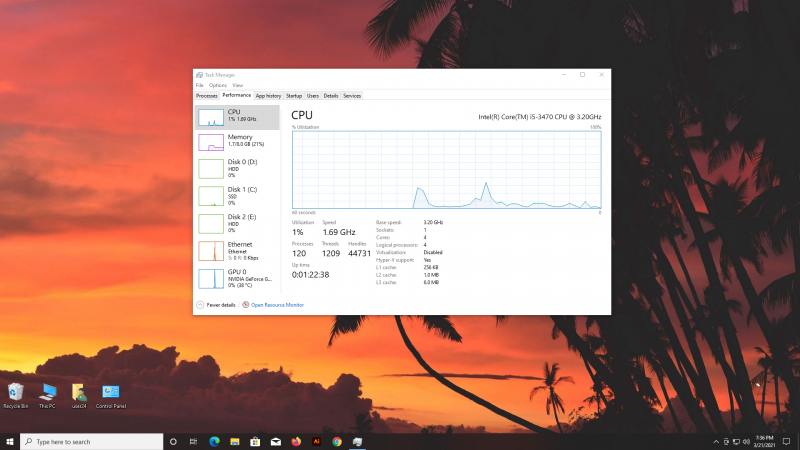Switch to the App history tab

268,96
